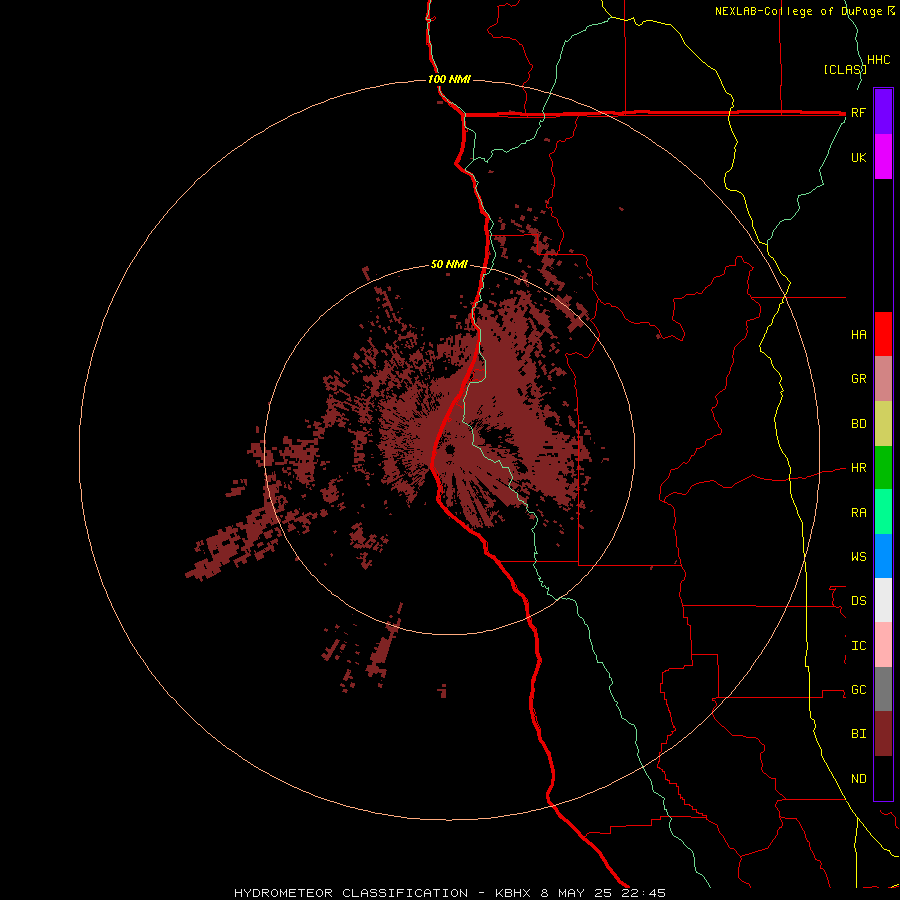This screenshot has height=900, width=900.
Task: Click the 'ND' legend label
Action: [858, 779]
